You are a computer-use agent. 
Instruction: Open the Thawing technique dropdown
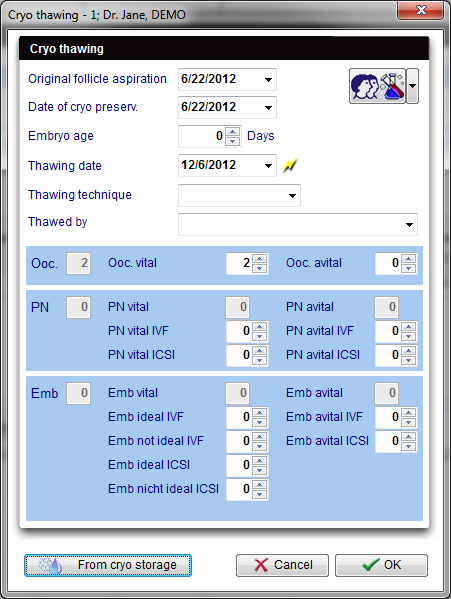[292, 196]
